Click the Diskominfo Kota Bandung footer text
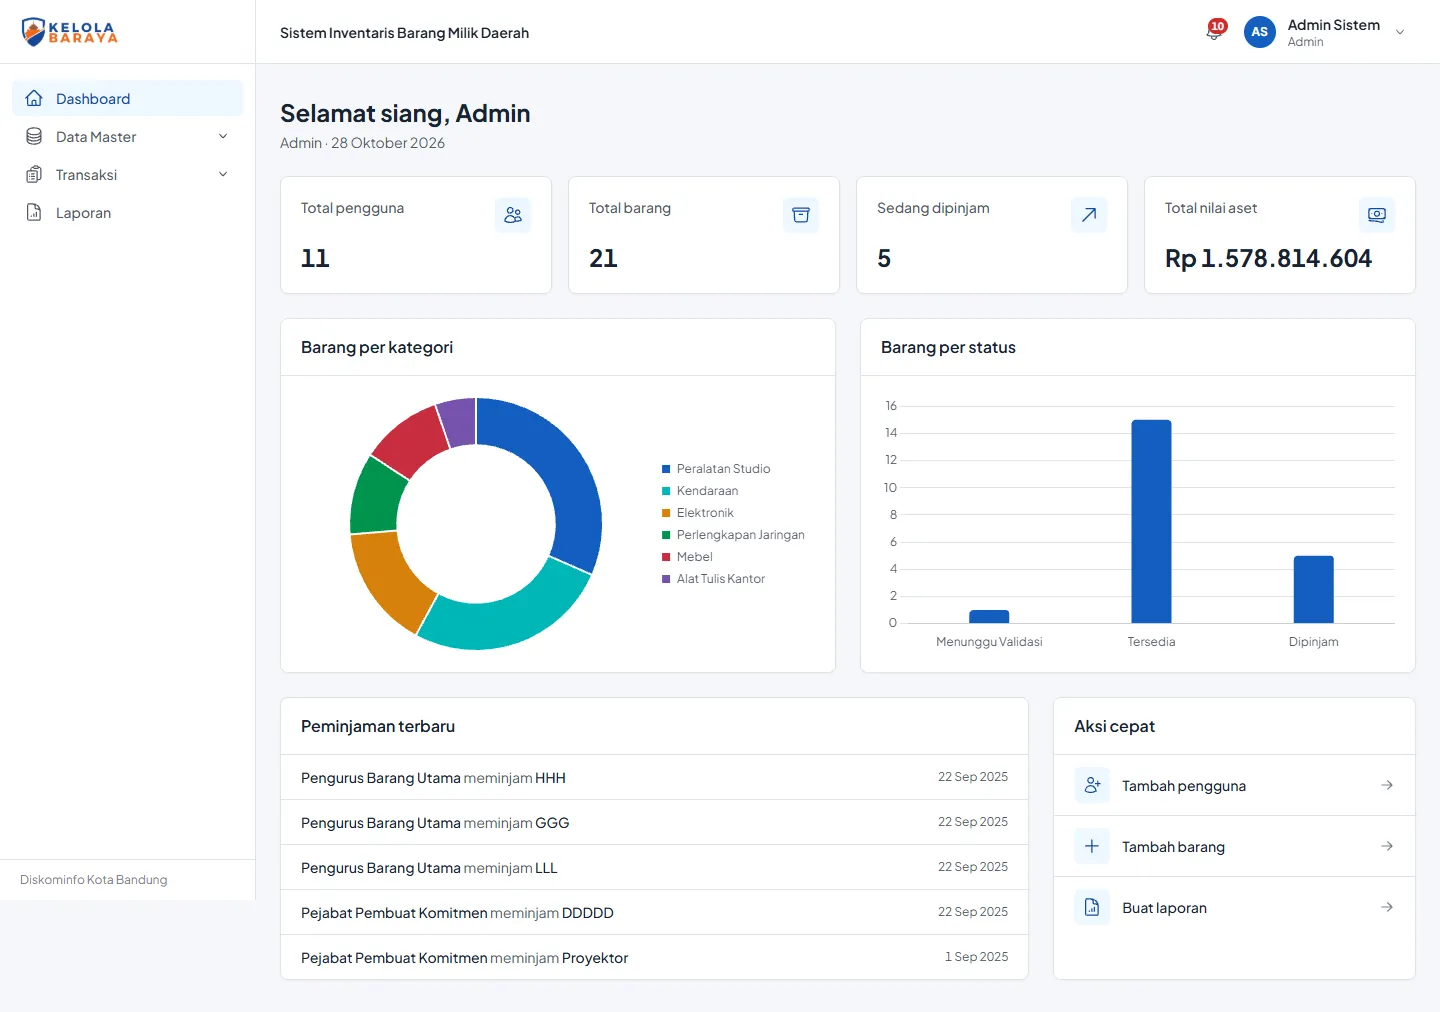 (94, 880)
